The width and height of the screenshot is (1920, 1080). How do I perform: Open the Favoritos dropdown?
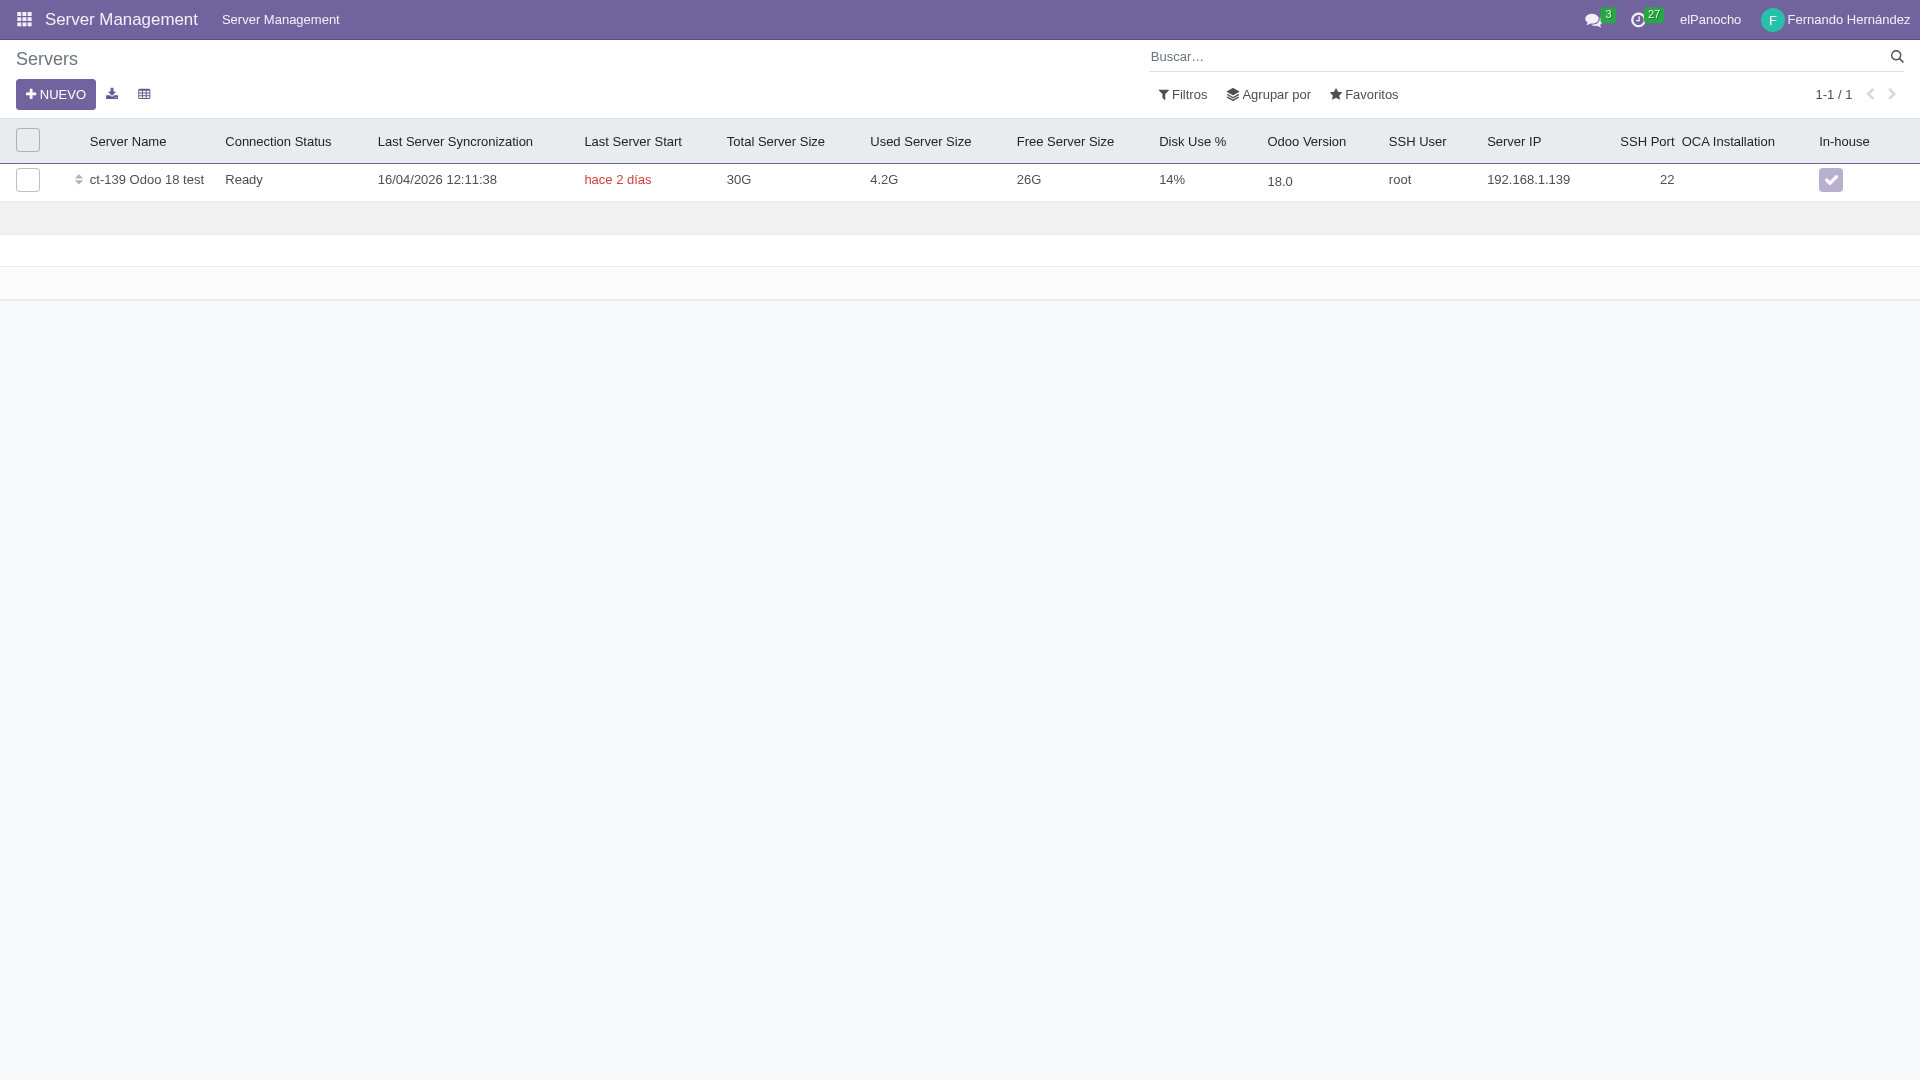(x=1364, y=95)
